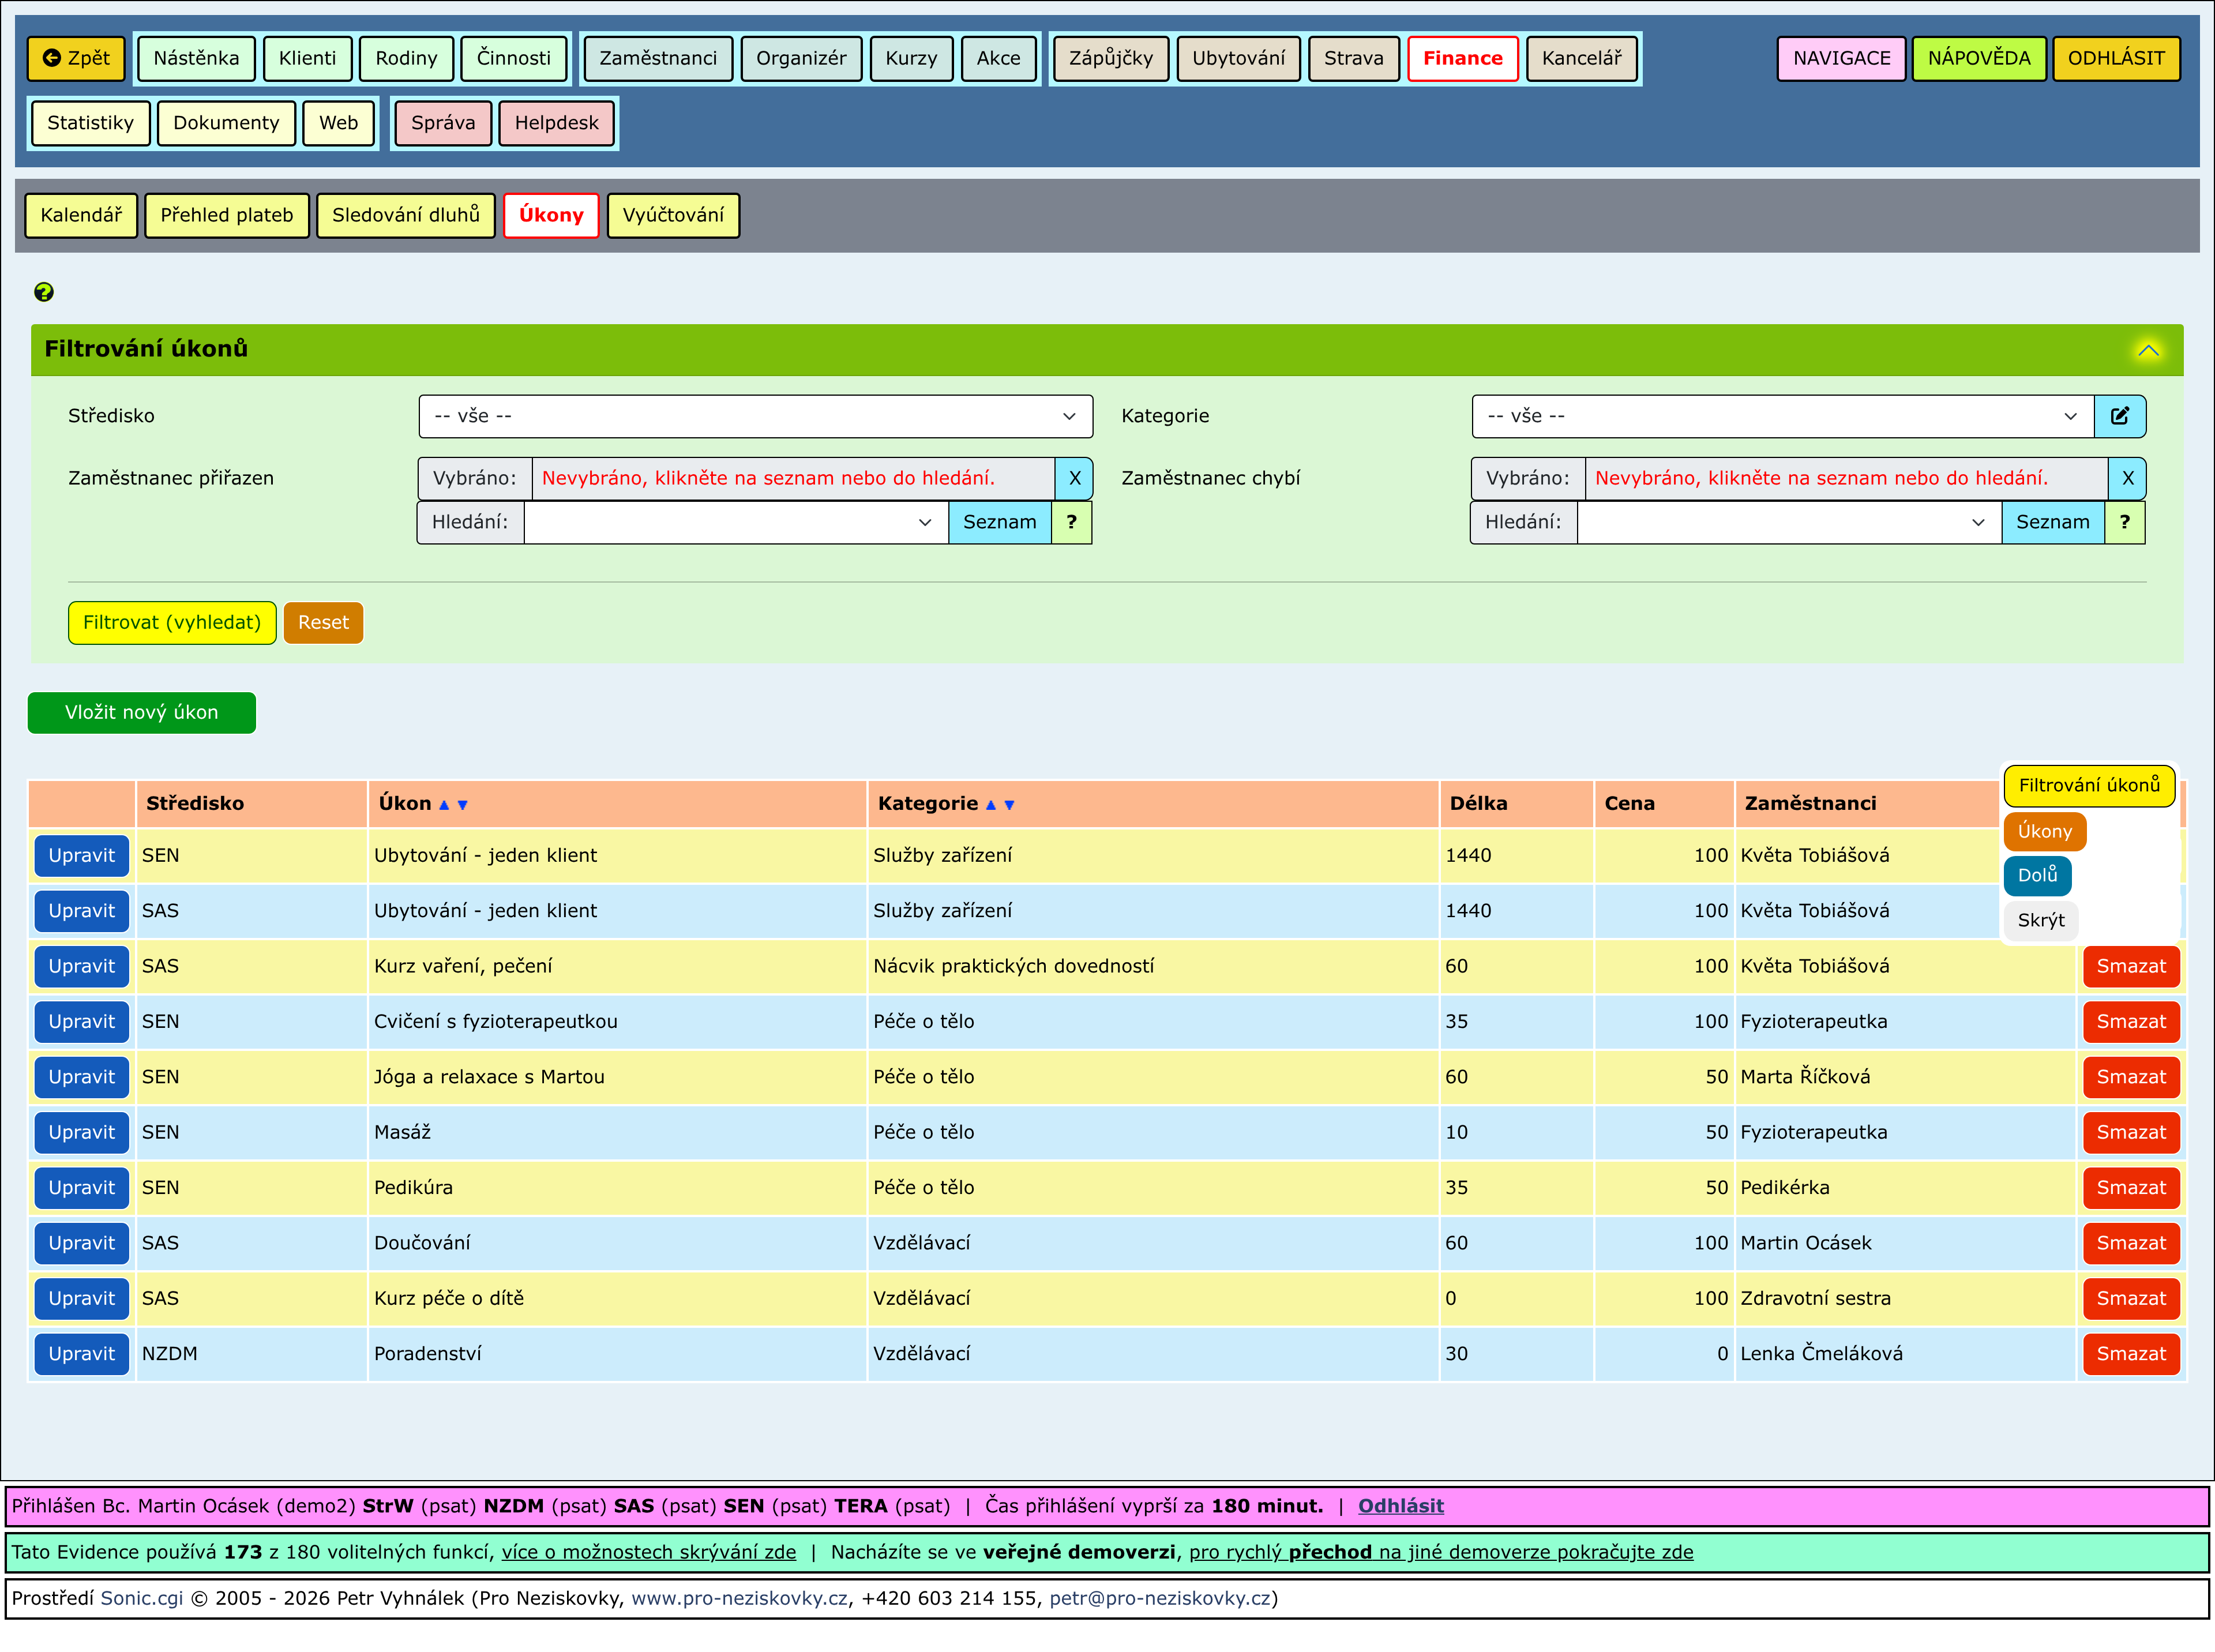Collapse the Filtrování úkonů panel
Viewport: 2215px width, 1652px height.
tap(2148, 350)
